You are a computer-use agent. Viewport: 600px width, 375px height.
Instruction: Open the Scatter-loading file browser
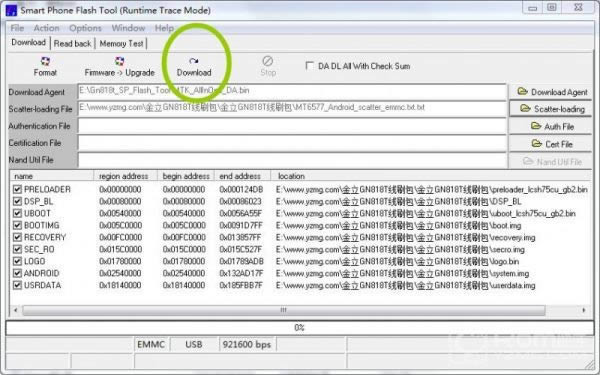point(550,109)
